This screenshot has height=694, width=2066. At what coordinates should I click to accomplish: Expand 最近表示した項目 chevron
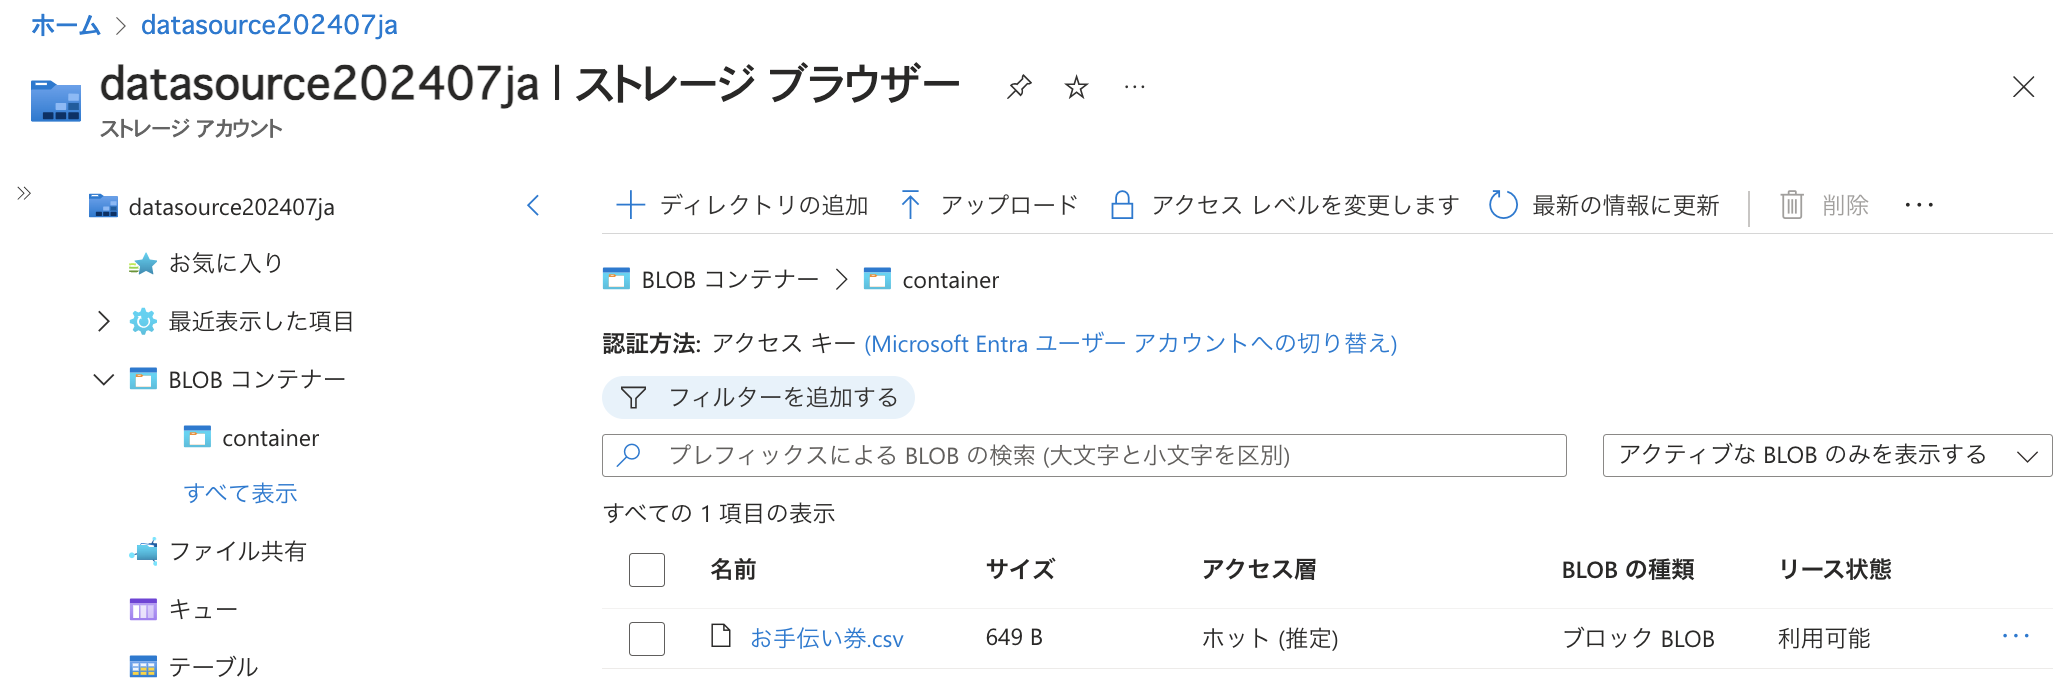click(103, 321)
